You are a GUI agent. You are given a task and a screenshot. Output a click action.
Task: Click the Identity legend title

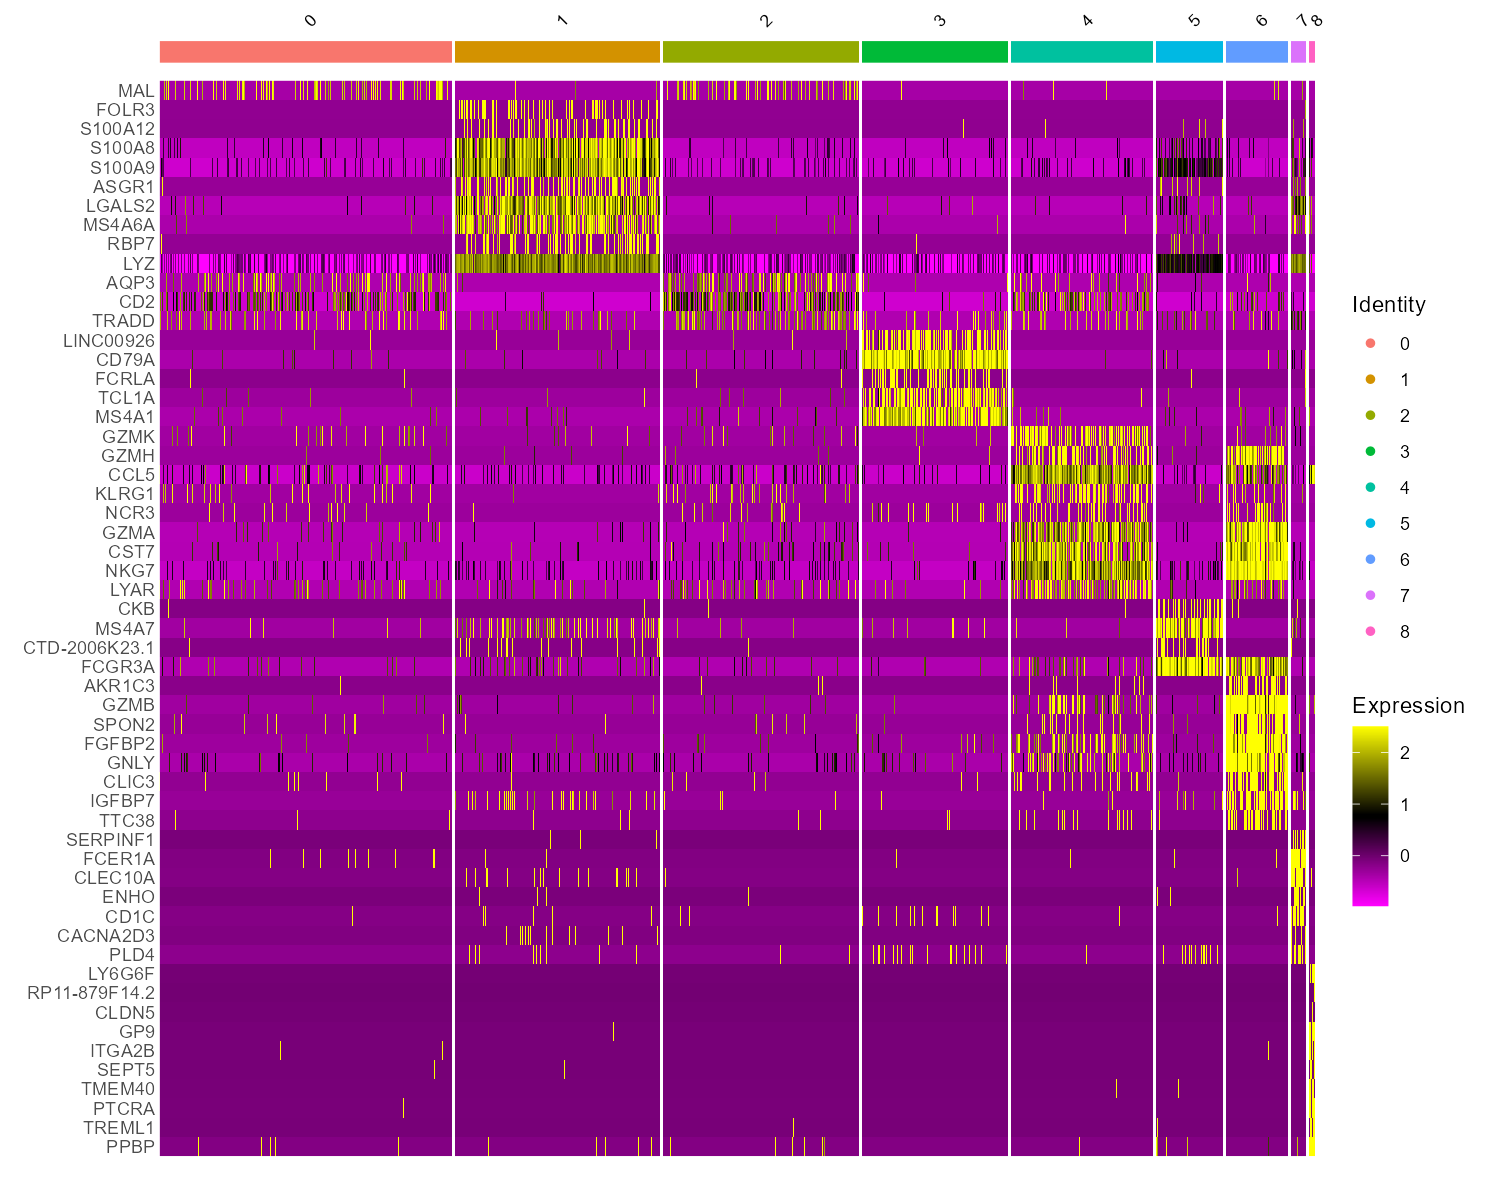[1388, 305]
